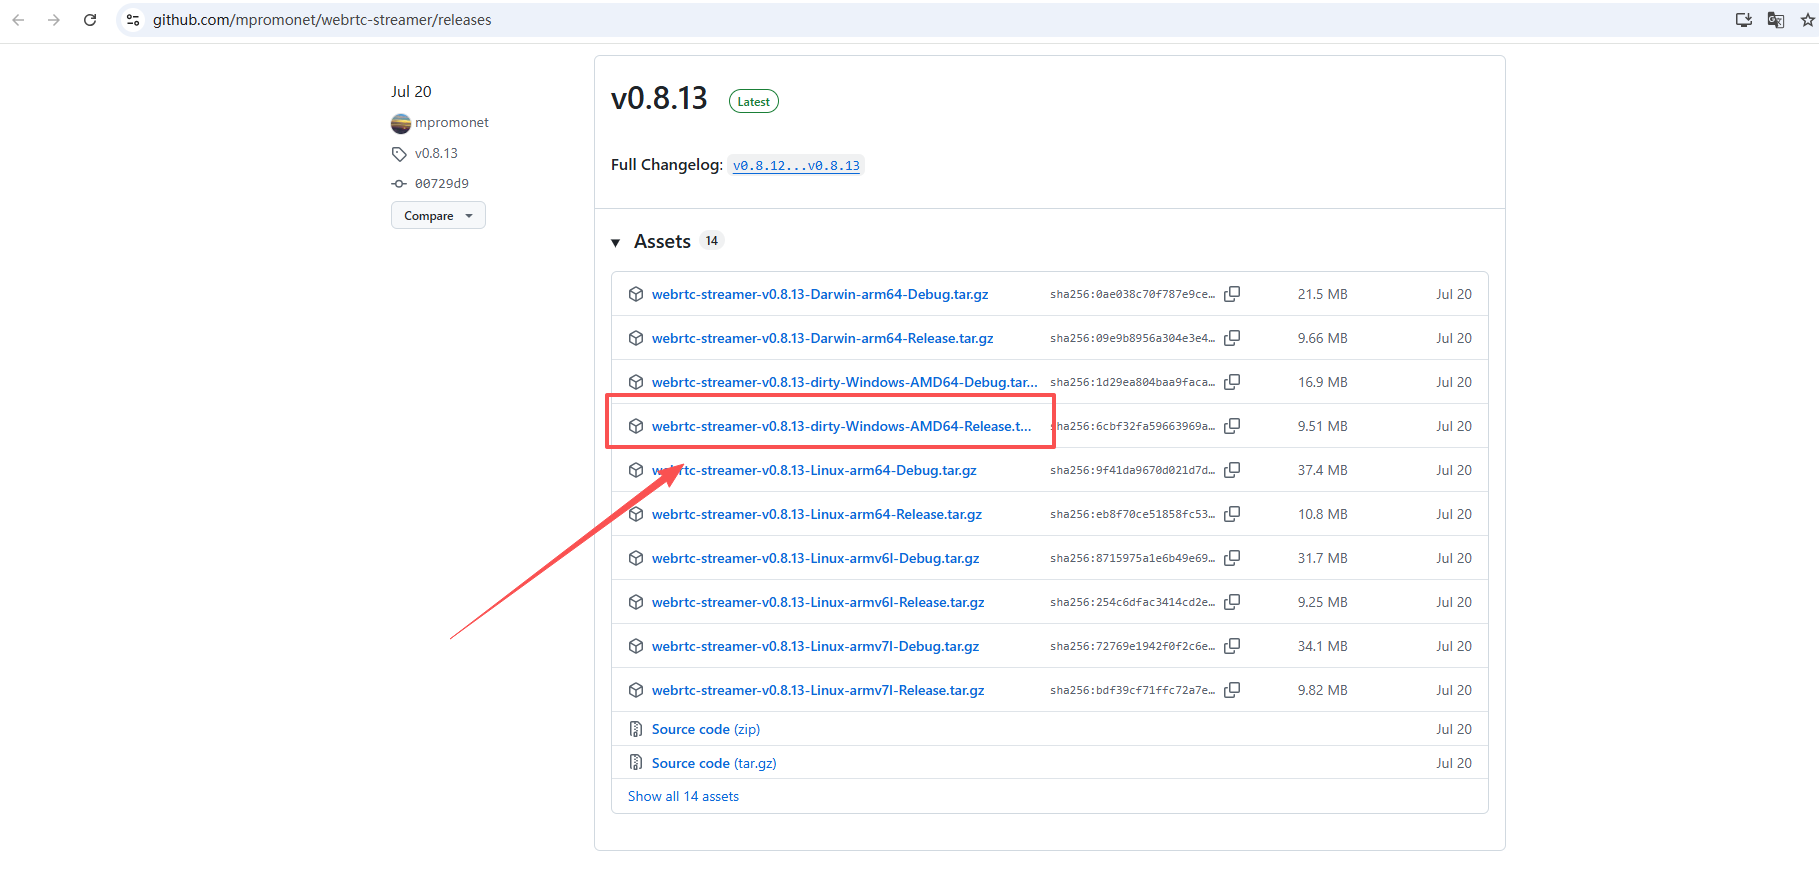Download Source code (zip)

[x=706, y=729]
